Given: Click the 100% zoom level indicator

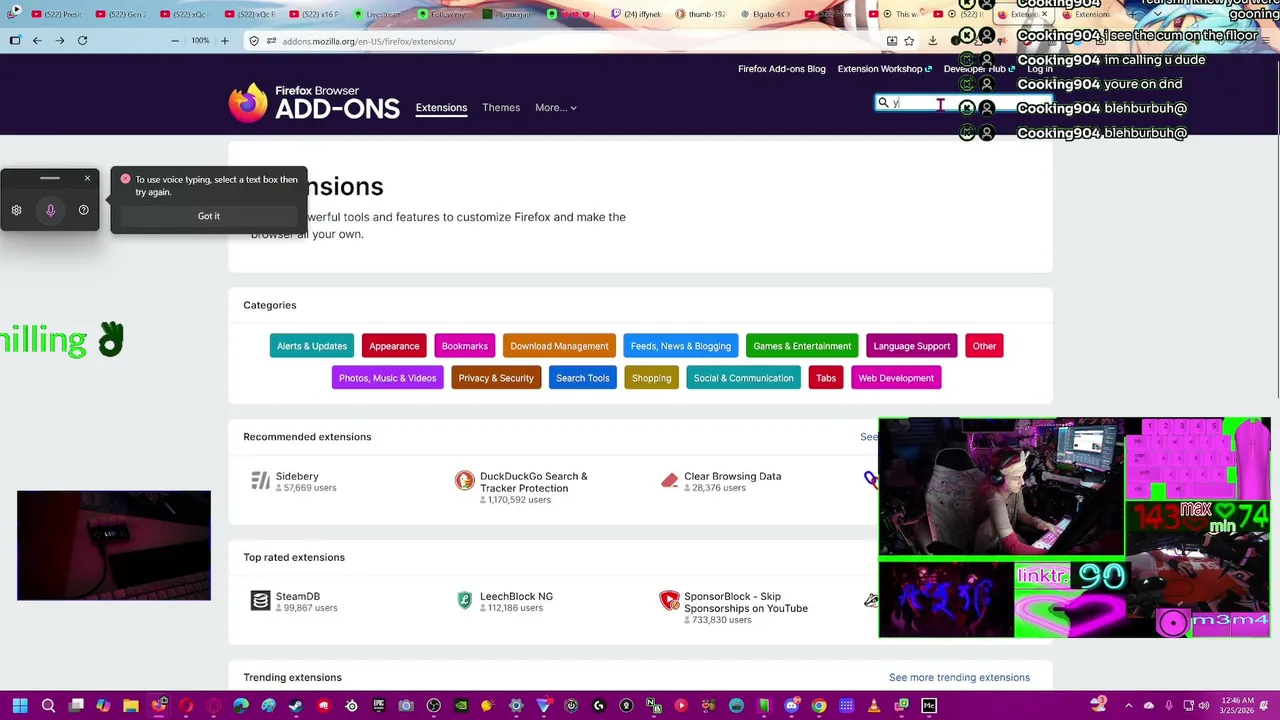Looking at the screenshot, I should click(200, 41).
